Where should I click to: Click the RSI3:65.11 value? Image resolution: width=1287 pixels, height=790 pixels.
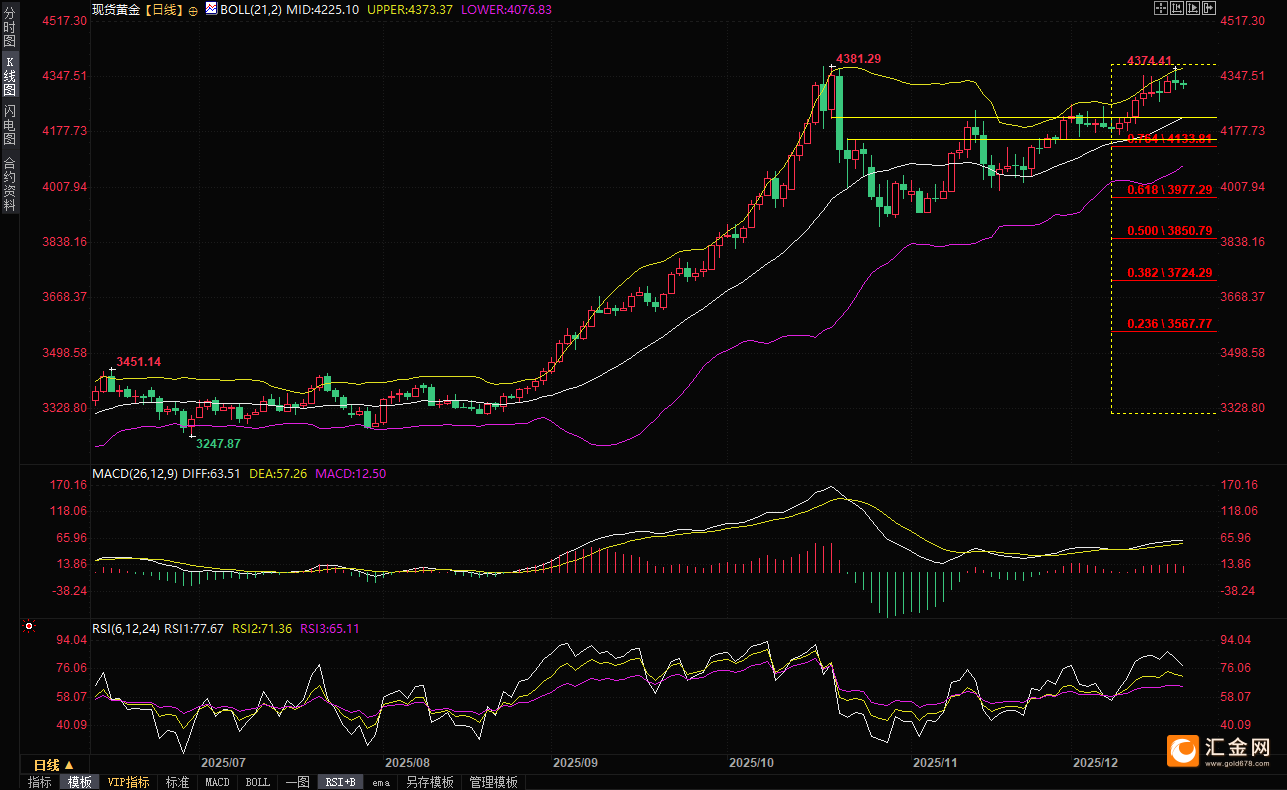click(x=329, y=628)
